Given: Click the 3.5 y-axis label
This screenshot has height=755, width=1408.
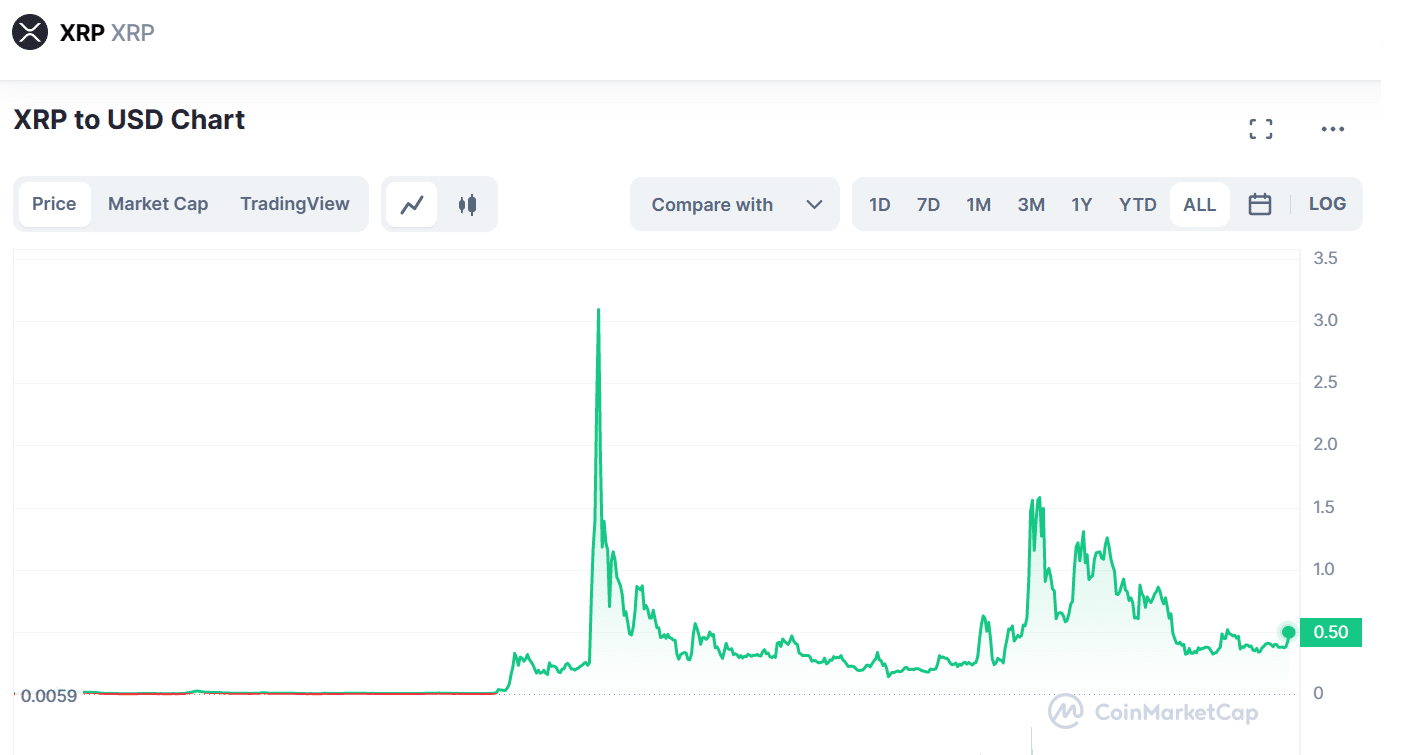Looking at the screenshot, I should [x=1326, y=258].
